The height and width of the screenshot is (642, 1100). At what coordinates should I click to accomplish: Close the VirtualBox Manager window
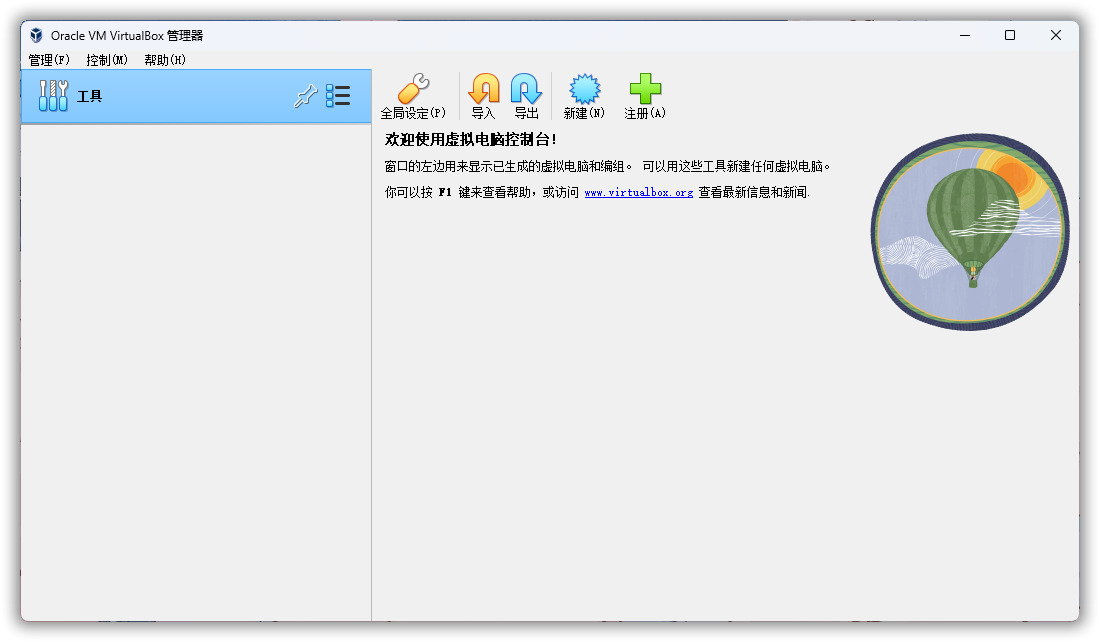1056,35
